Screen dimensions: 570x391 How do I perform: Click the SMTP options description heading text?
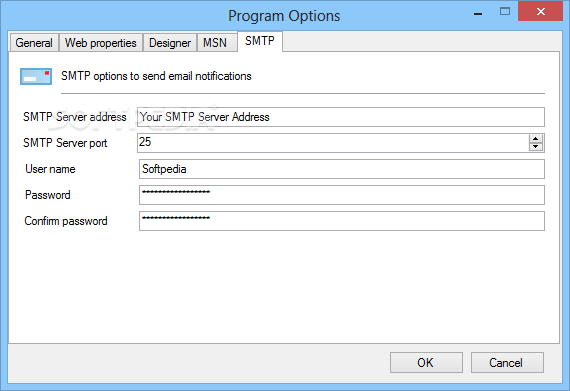pos(156,76)
